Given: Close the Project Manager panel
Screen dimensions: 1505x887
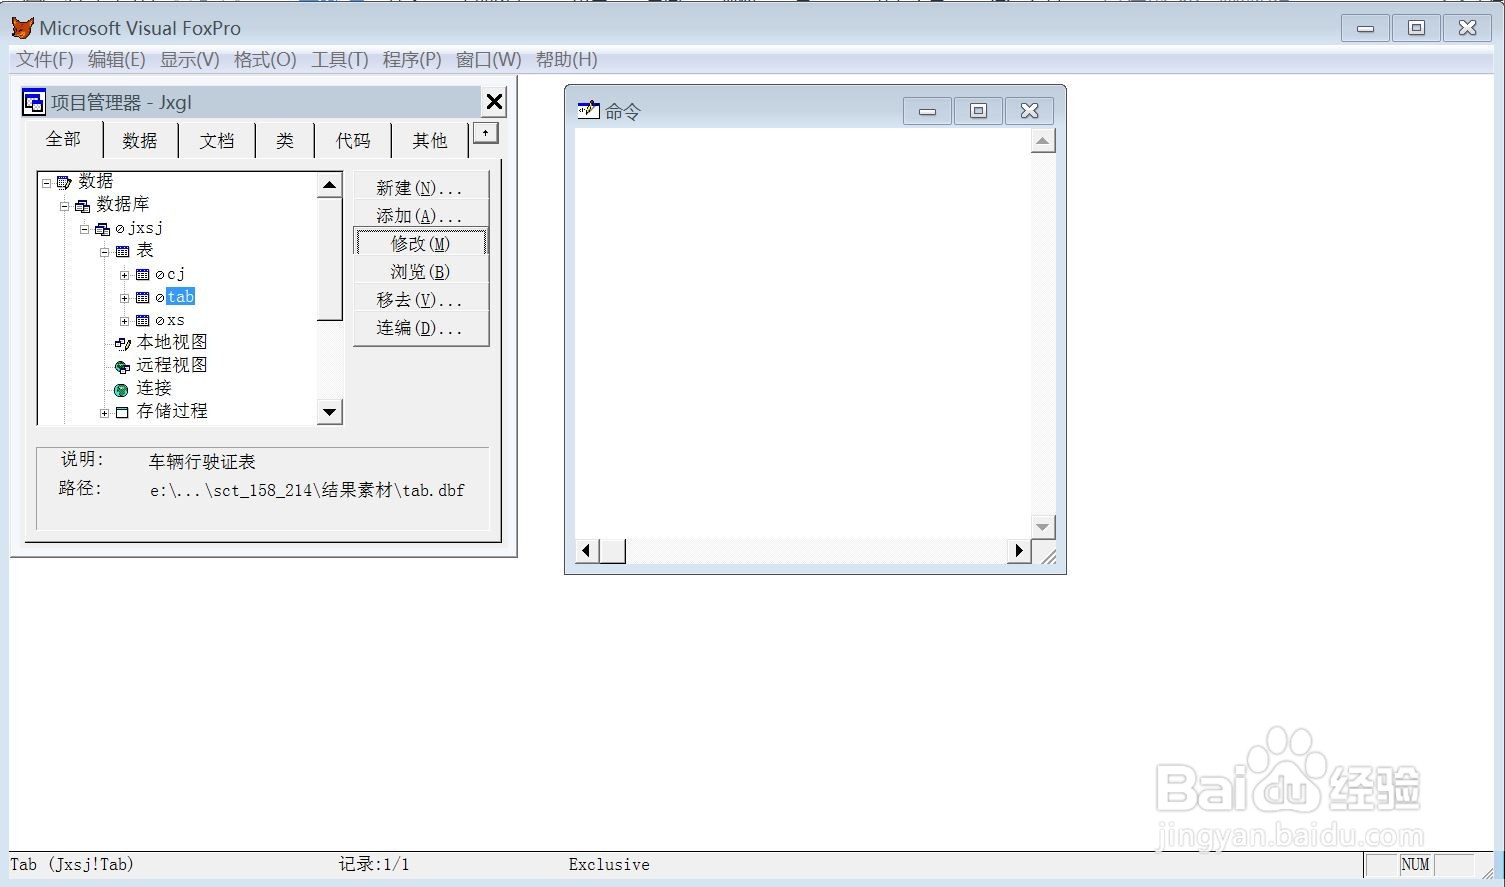Looking at the screenshot, I should tap(494, 102).
